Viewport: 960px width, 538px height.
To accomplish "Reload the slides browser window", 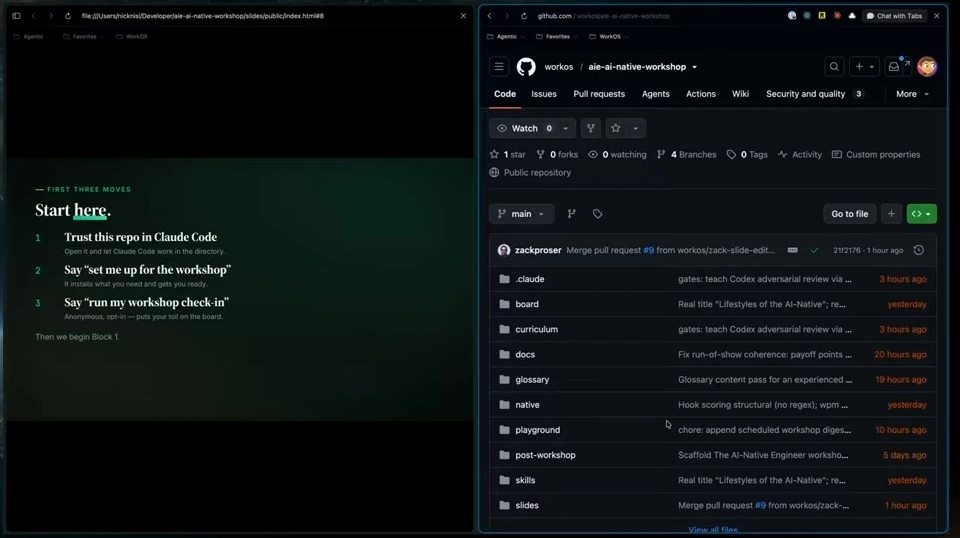I will point(68,16).
